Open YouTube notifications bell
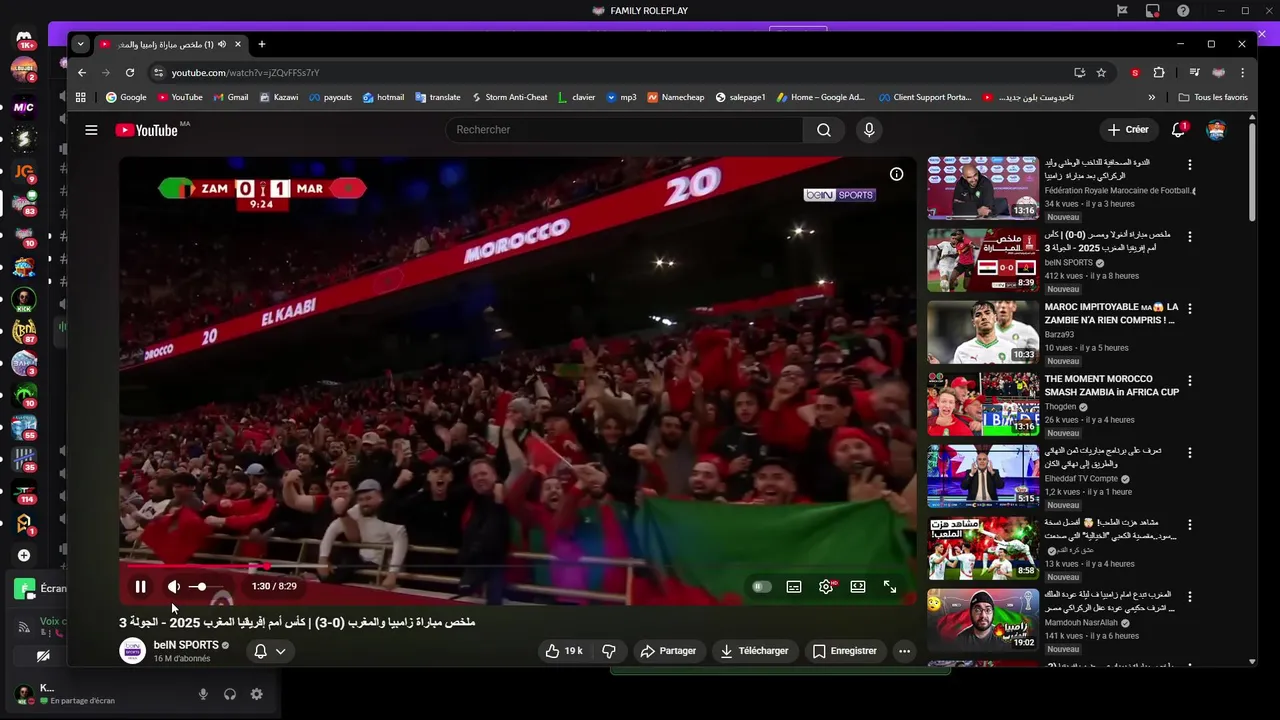Viewport: 1280px width, 720px height. pos(1179,130)
